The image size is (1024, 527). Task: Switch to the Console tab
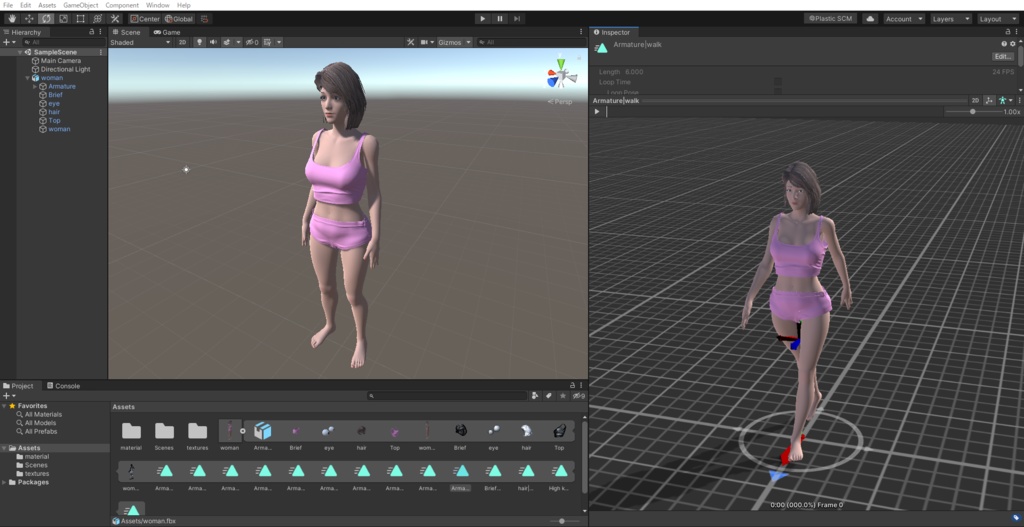63,386
